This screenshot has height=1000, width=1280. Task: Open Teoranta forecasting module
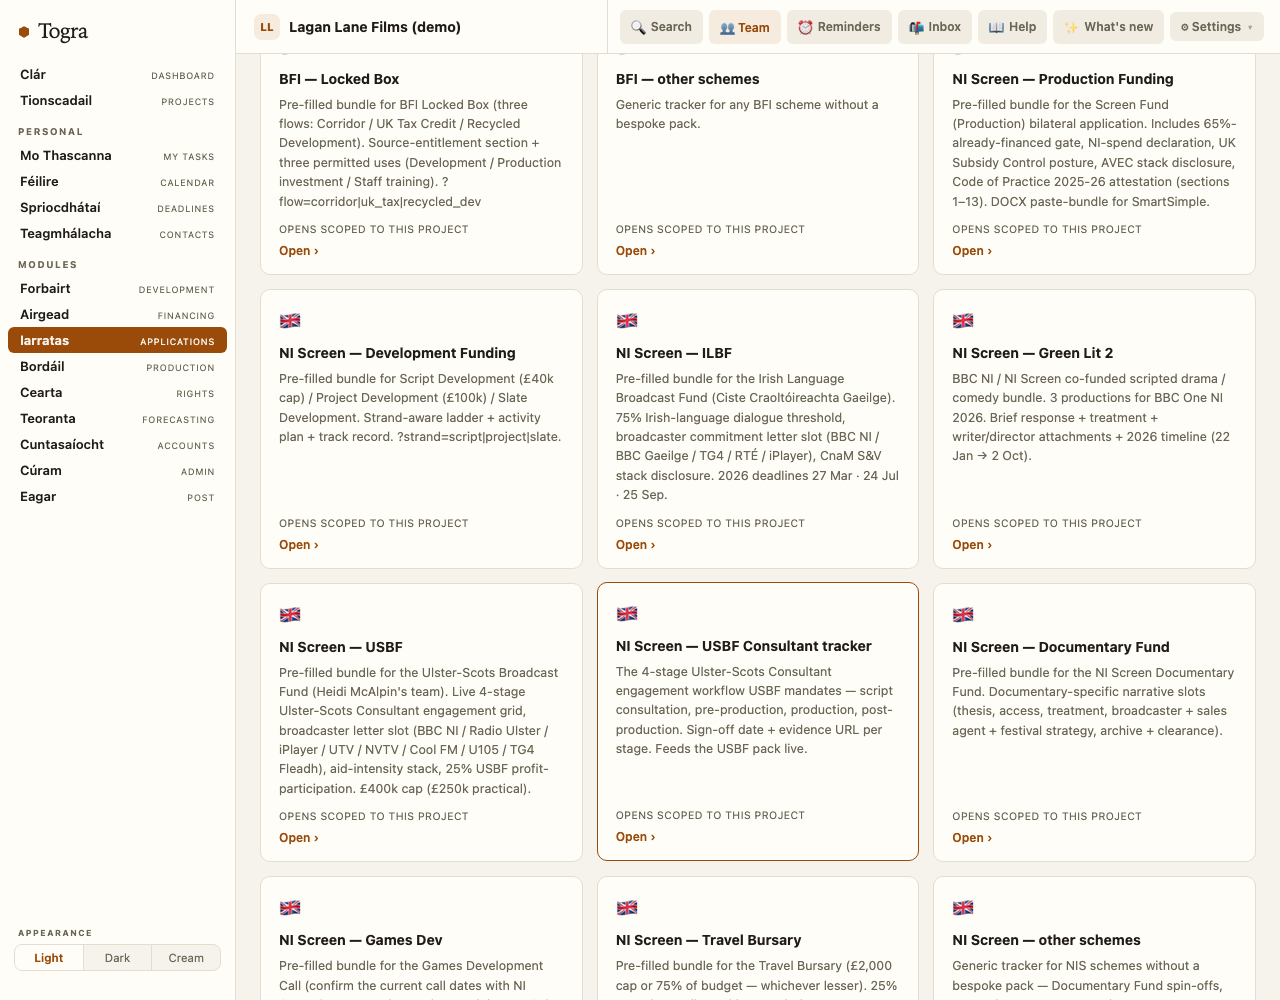(117, 419)
